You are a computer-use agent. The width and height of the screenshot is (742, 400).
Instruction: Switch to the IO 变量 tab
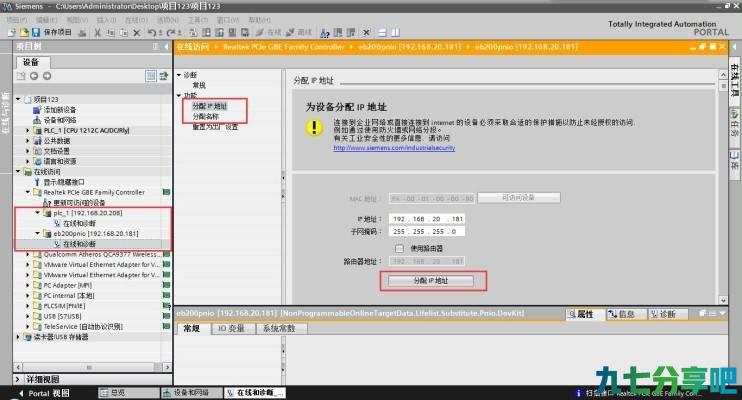tap(231, 329)
